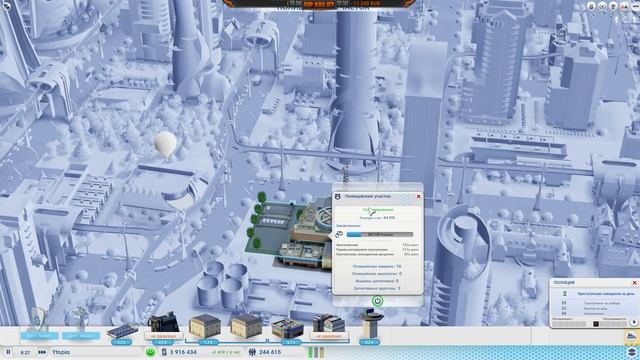Open the green happiness smiley indicator

coord(150,352)
